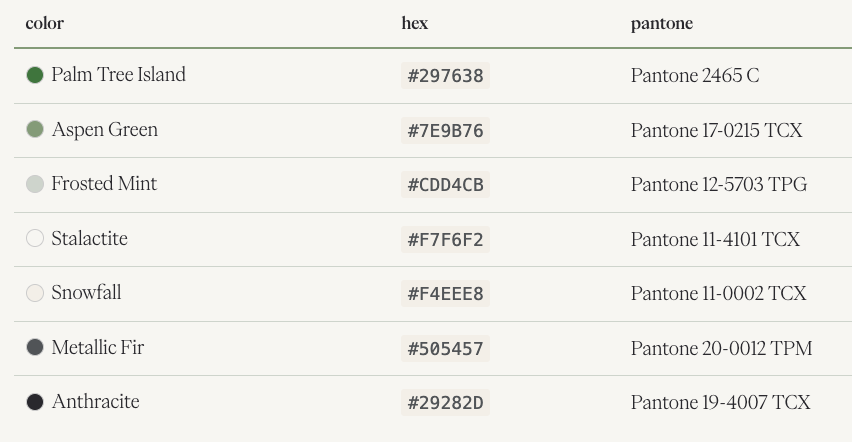Click the Stalactite color swatch

[x=35, y=238]
